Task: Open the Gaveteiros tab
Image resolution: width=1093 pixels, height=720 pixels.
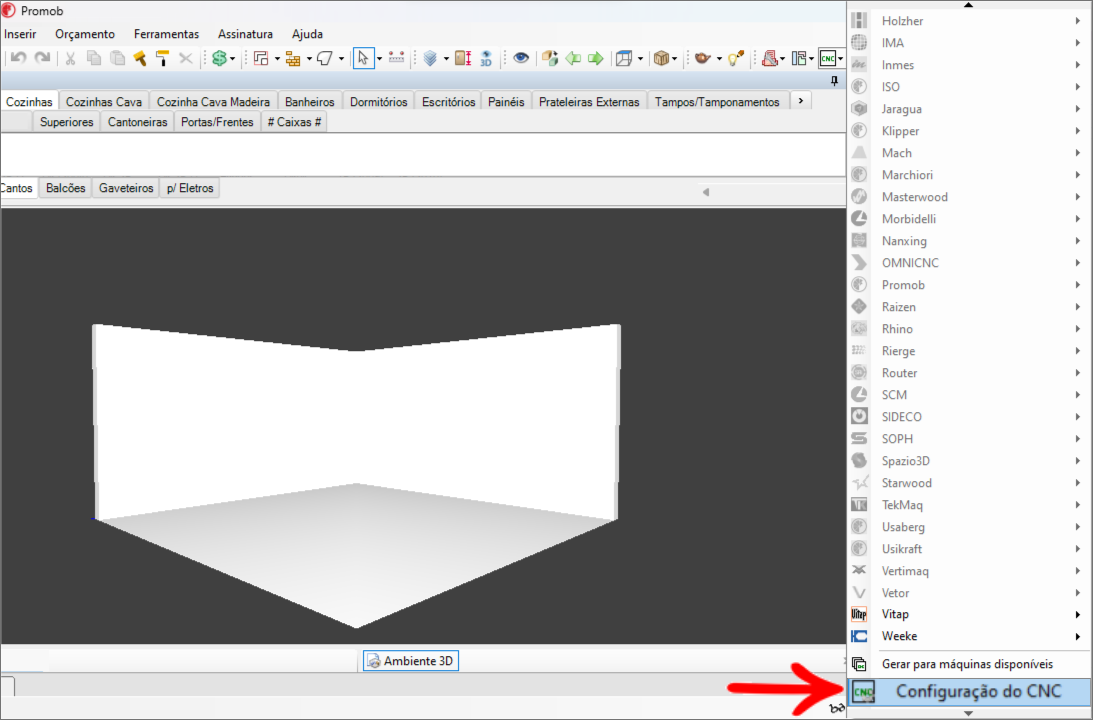Action: coord(126,188)
